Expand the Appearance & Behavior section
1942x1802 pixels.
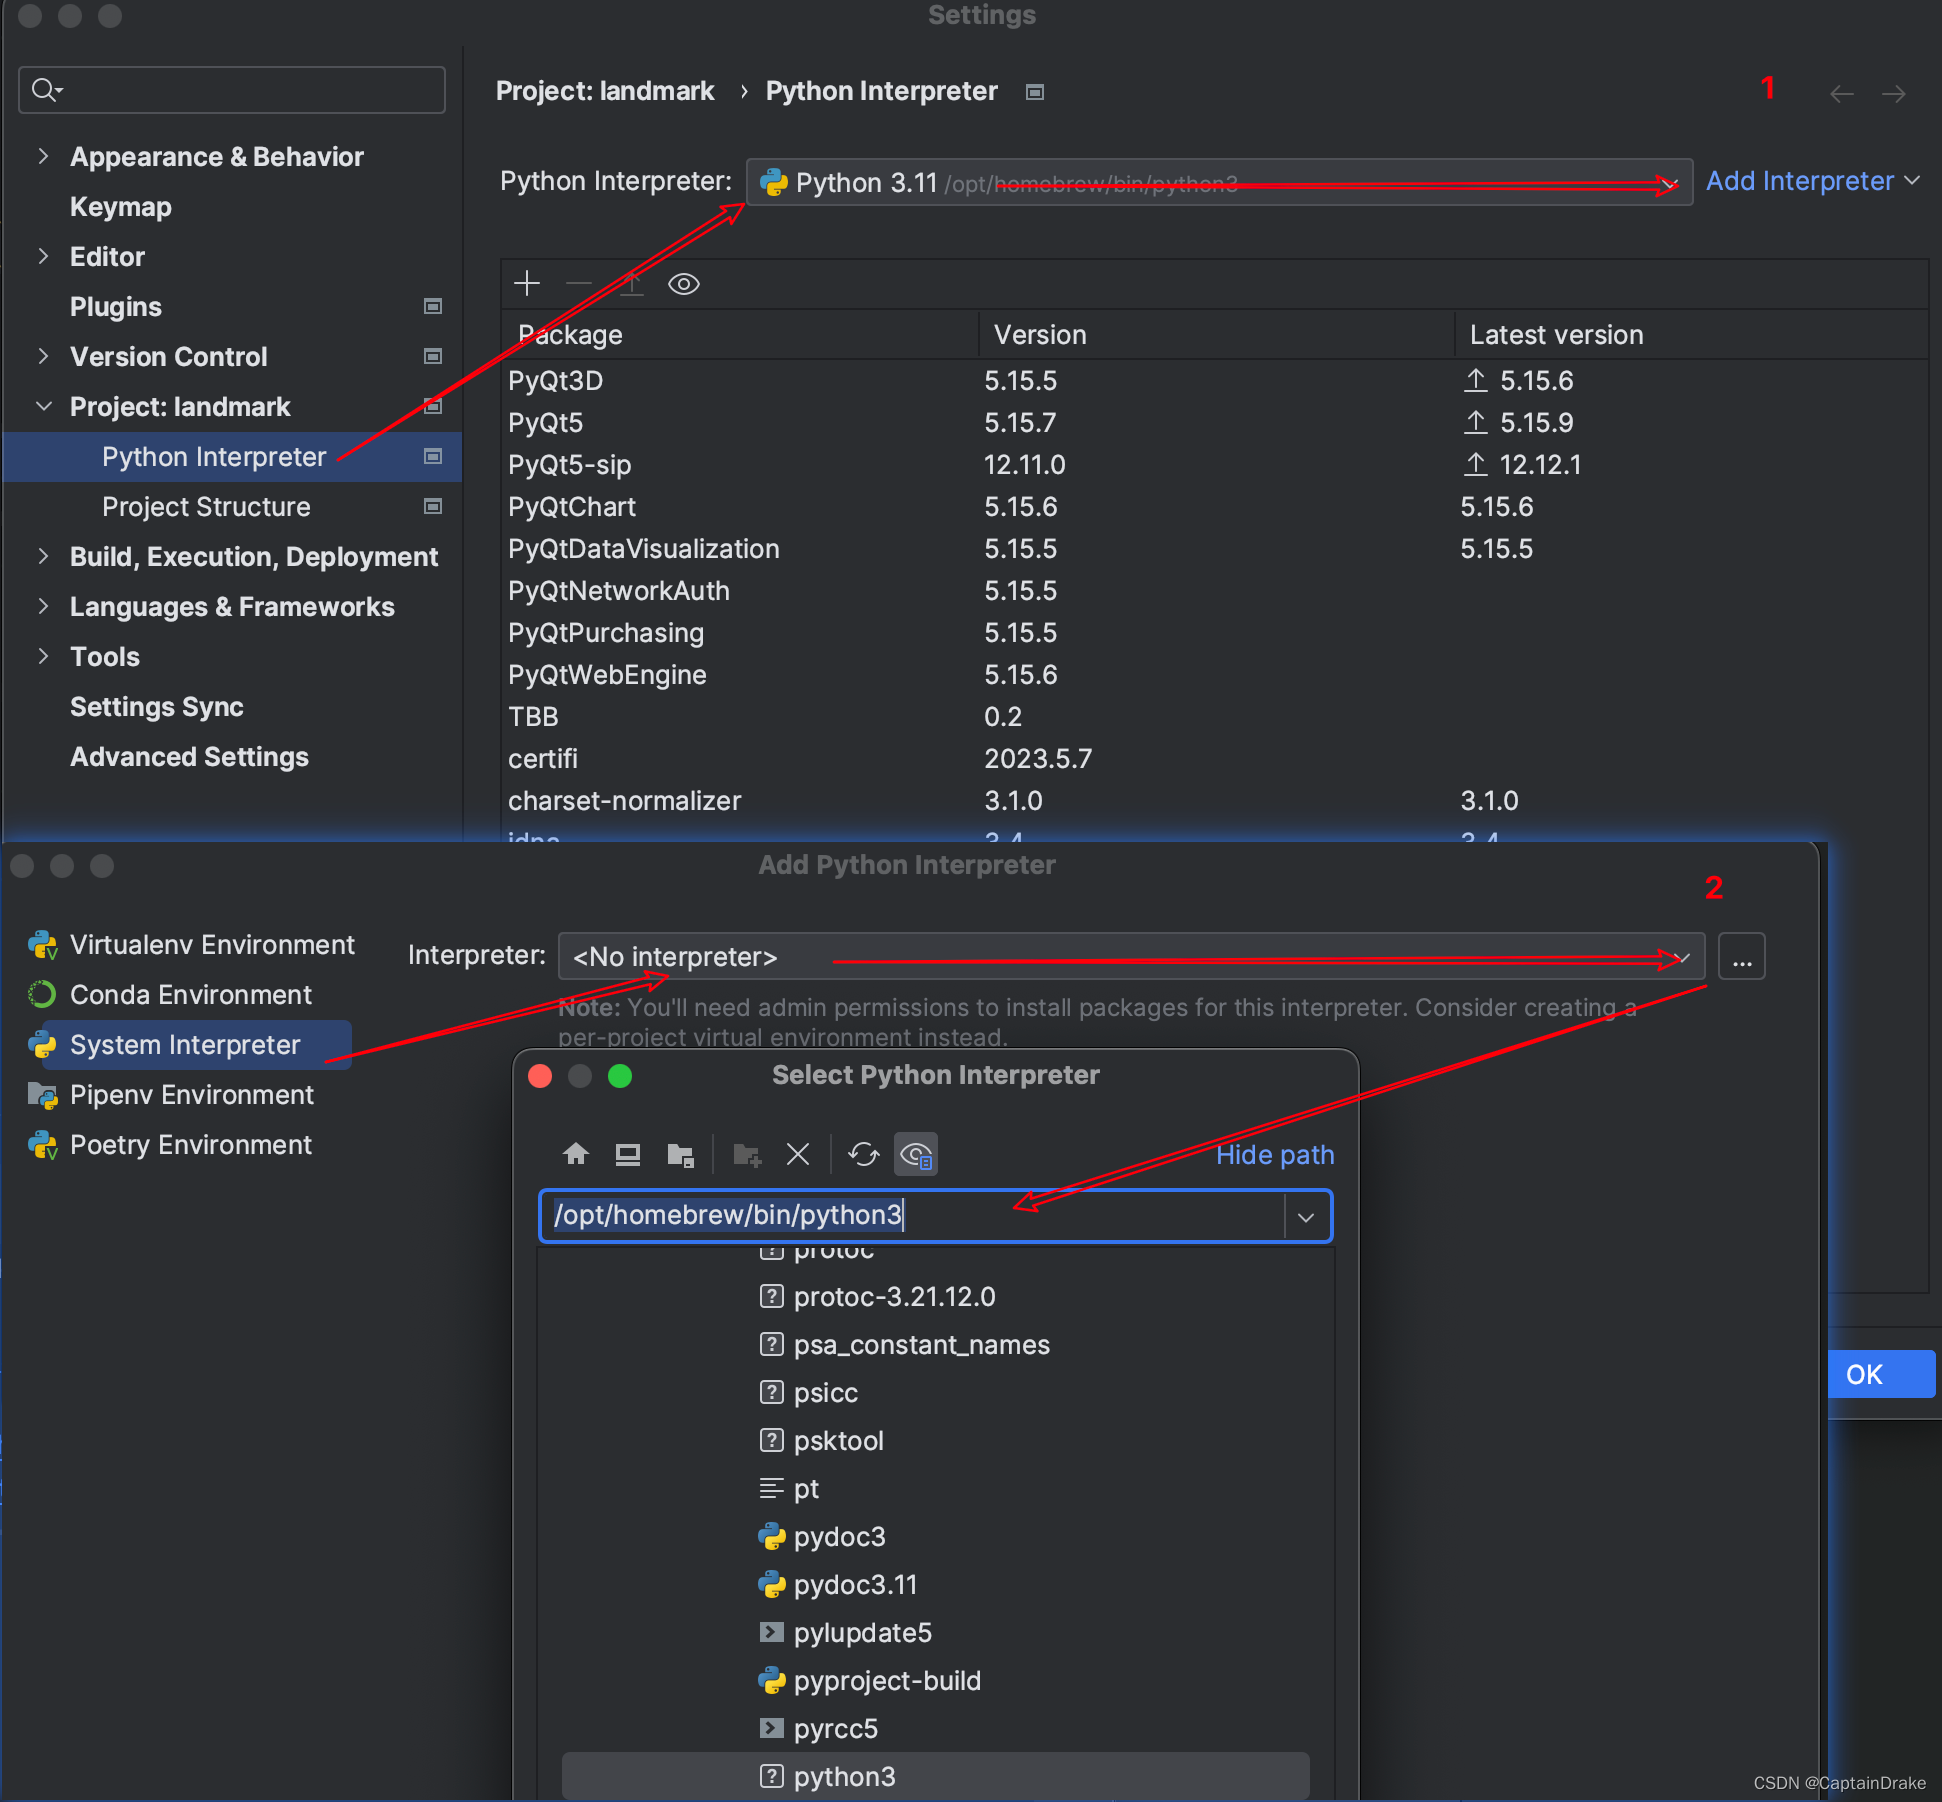tap(43, 156)
